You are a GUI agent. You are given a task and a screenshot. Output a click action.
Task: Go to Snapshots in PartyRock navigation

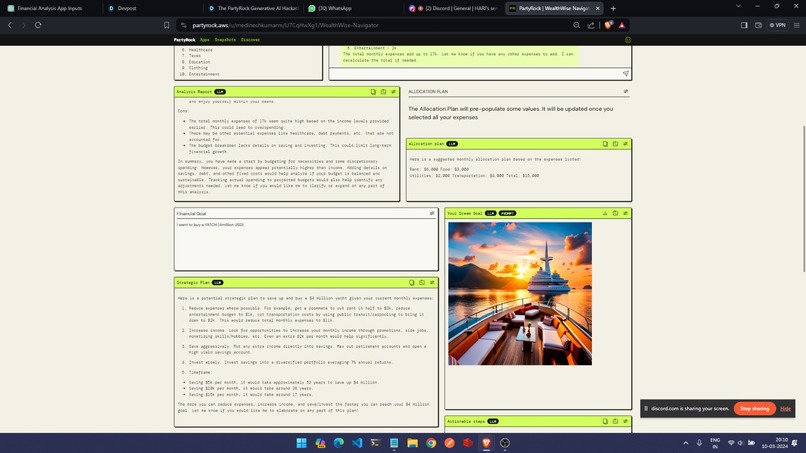[x=225, y=40]
